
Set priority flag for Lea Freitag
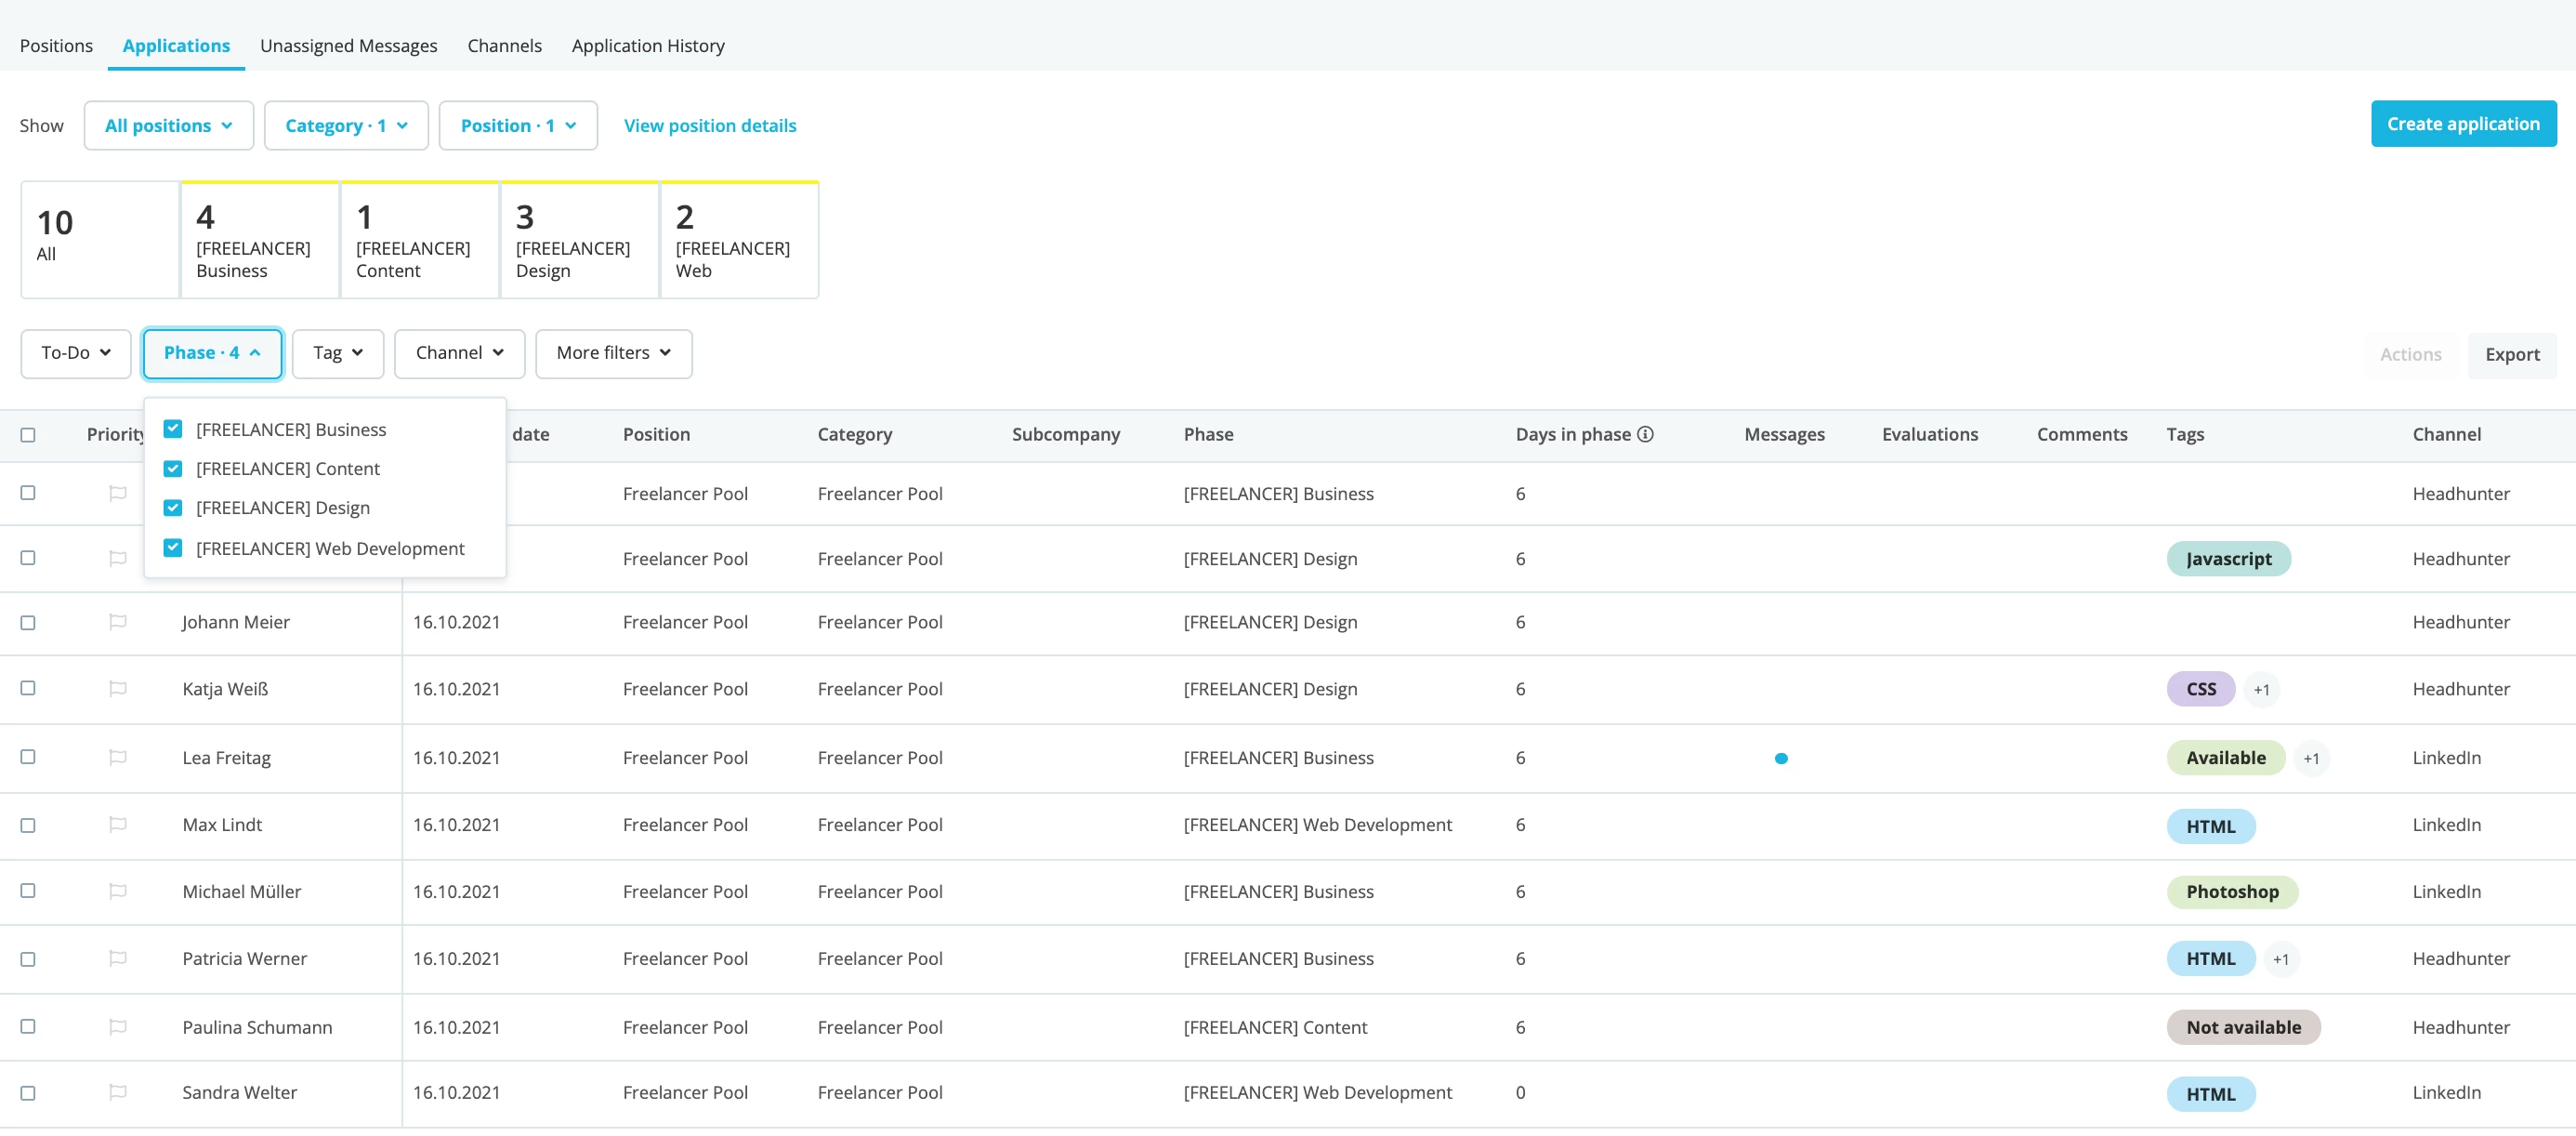pos(117,758)
